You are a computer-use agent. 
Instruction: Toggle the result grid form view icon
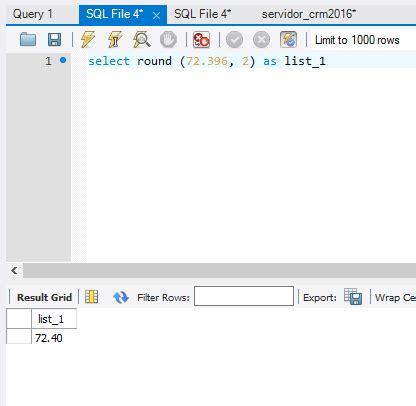point(92,297)
